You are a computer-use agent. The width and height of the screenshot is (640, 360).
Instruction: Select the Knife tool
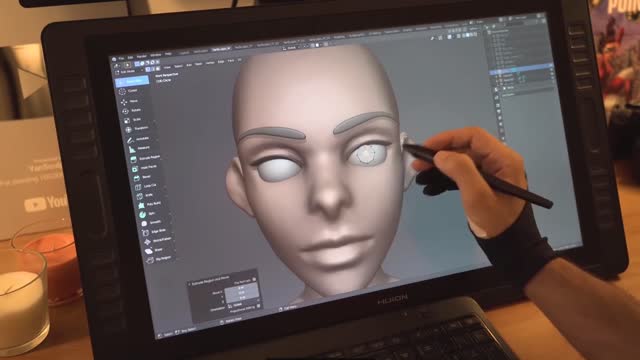145,196
